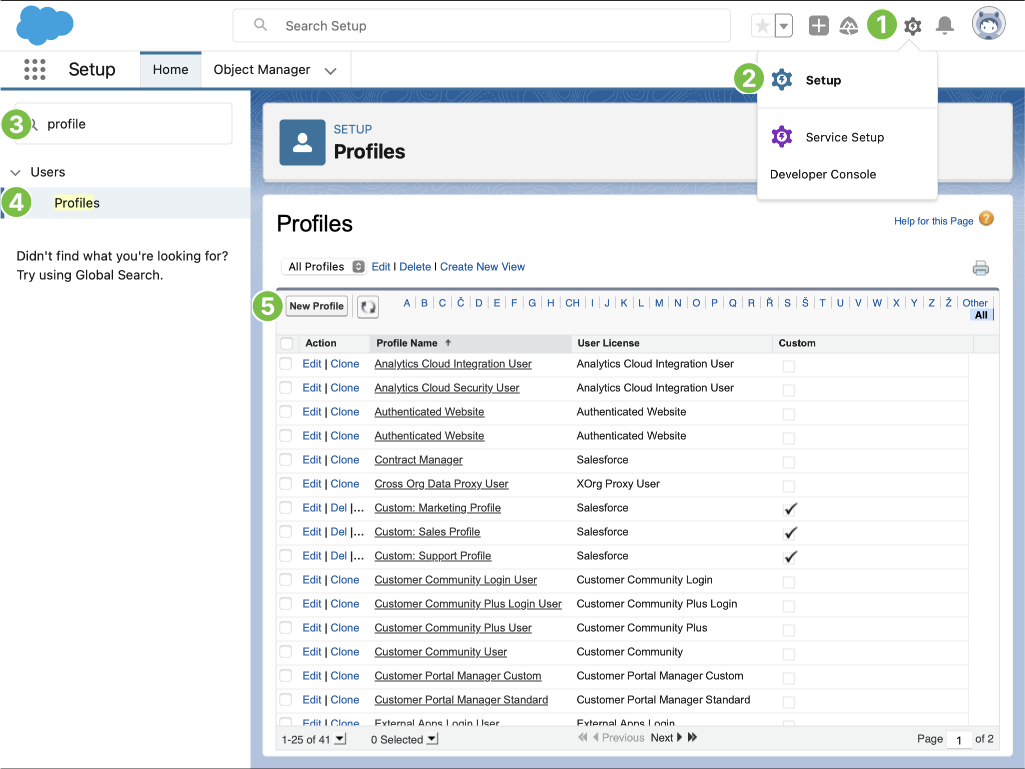Click the Setup gear icon in header
1025x769 pixels.
coord(912,26)
